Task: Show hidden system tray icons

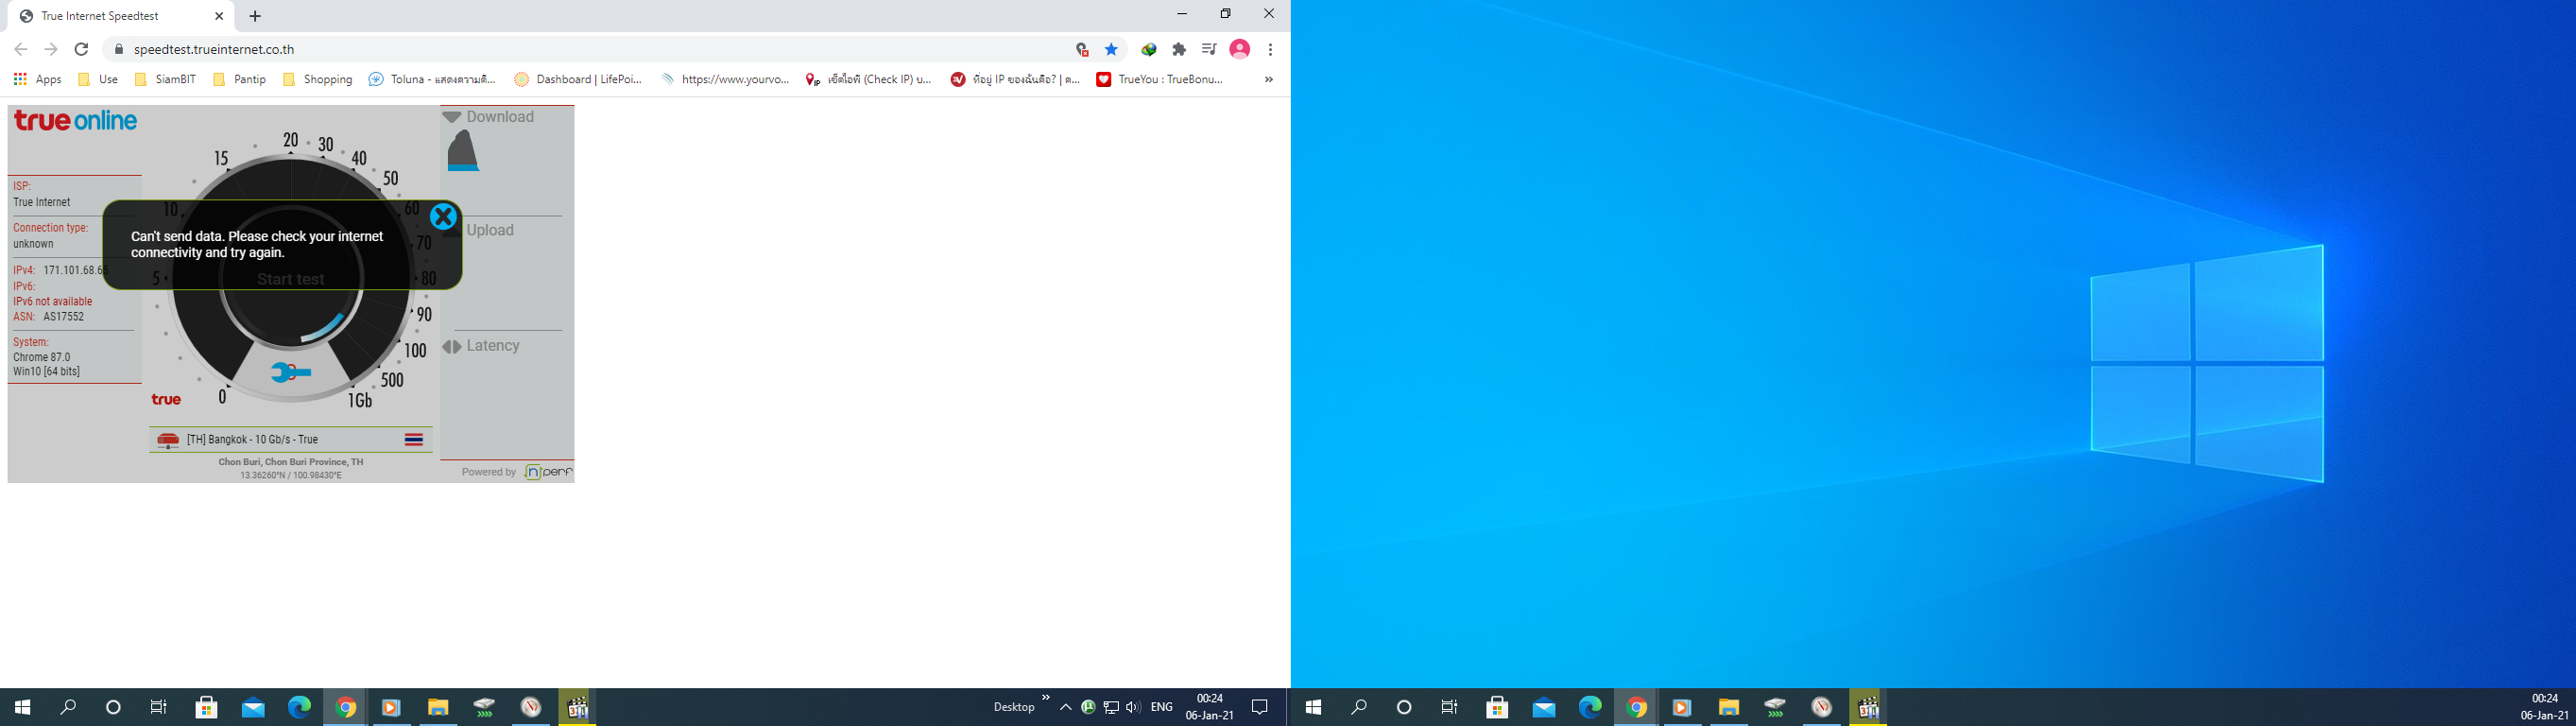Action: (x=1066, y=707)
